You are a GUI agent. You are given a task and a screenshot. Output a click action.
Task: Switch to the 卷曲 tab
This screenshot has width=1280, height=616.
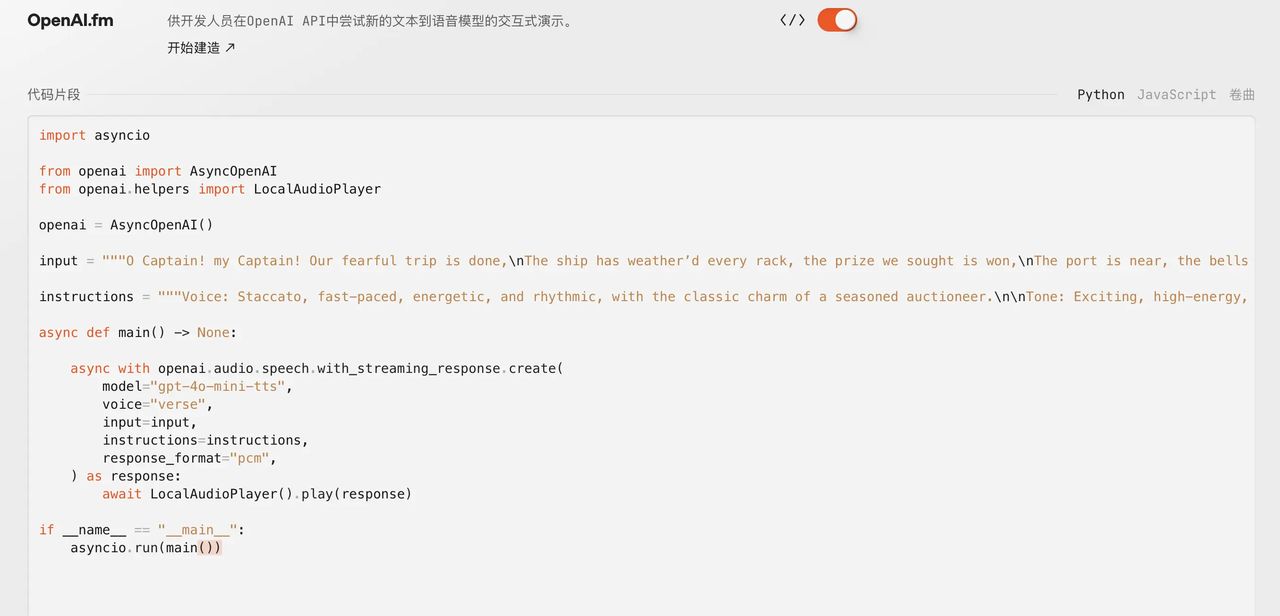click(x=1241, y=94)
